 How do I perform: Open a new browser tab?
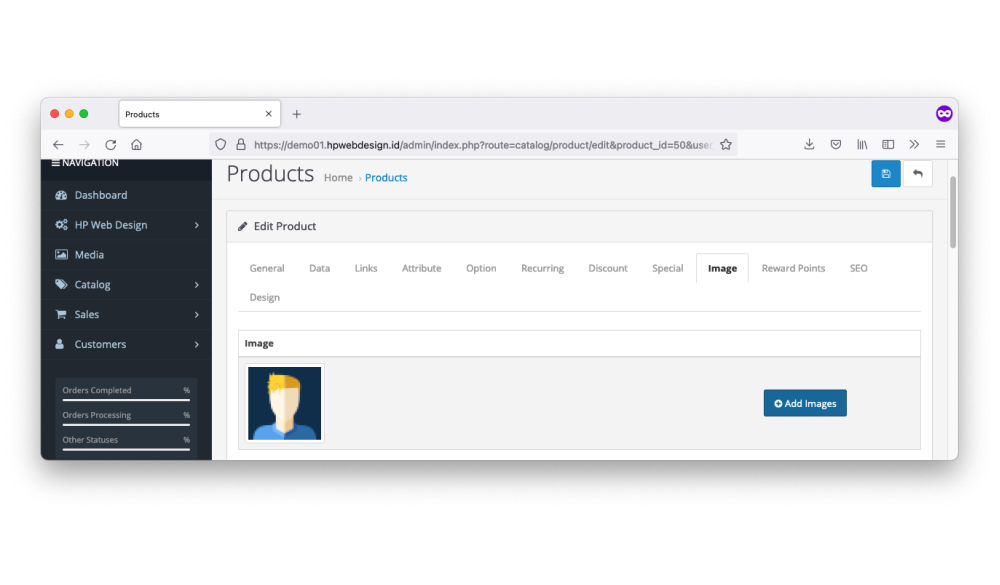point(297,114)
